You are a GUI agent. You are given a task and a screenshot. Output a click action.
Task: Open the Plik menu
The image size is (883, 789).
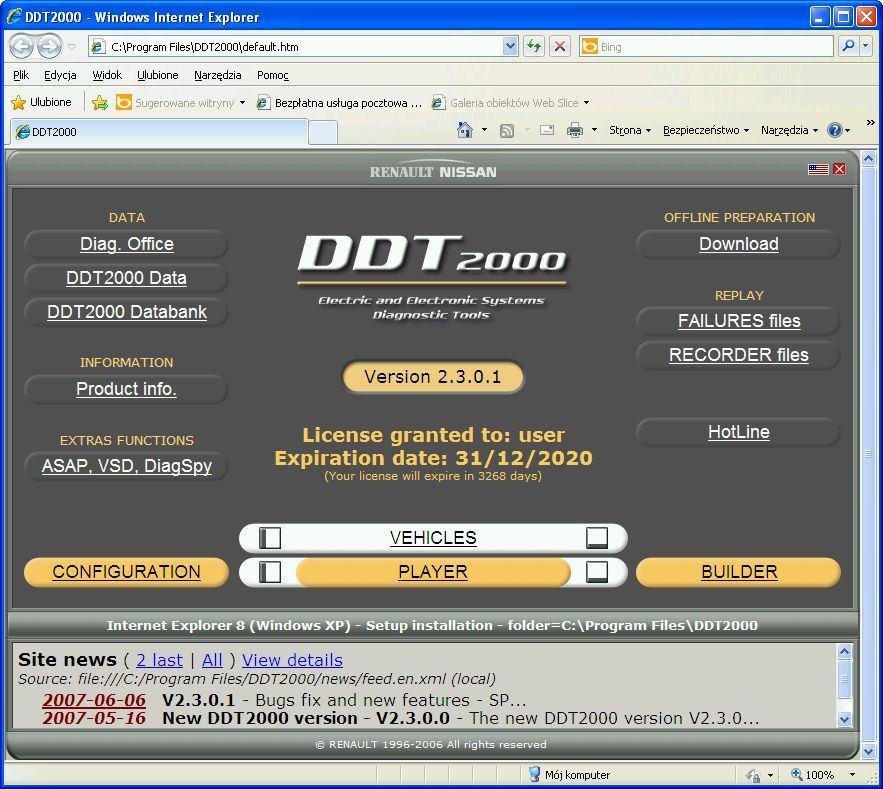pyautogui.click(x=21, y=75)
